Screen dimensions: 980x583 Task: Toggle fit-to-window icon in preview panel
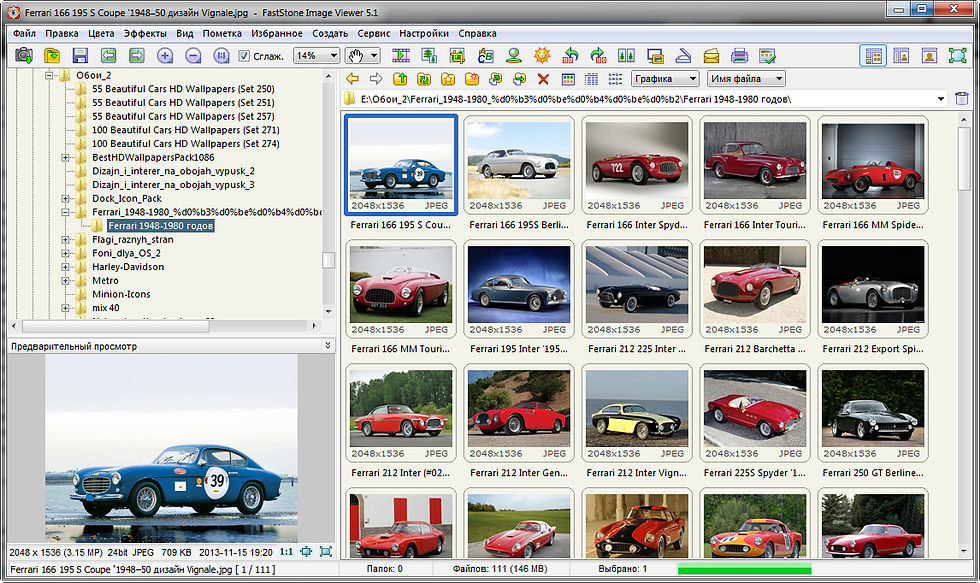[306, 552]
